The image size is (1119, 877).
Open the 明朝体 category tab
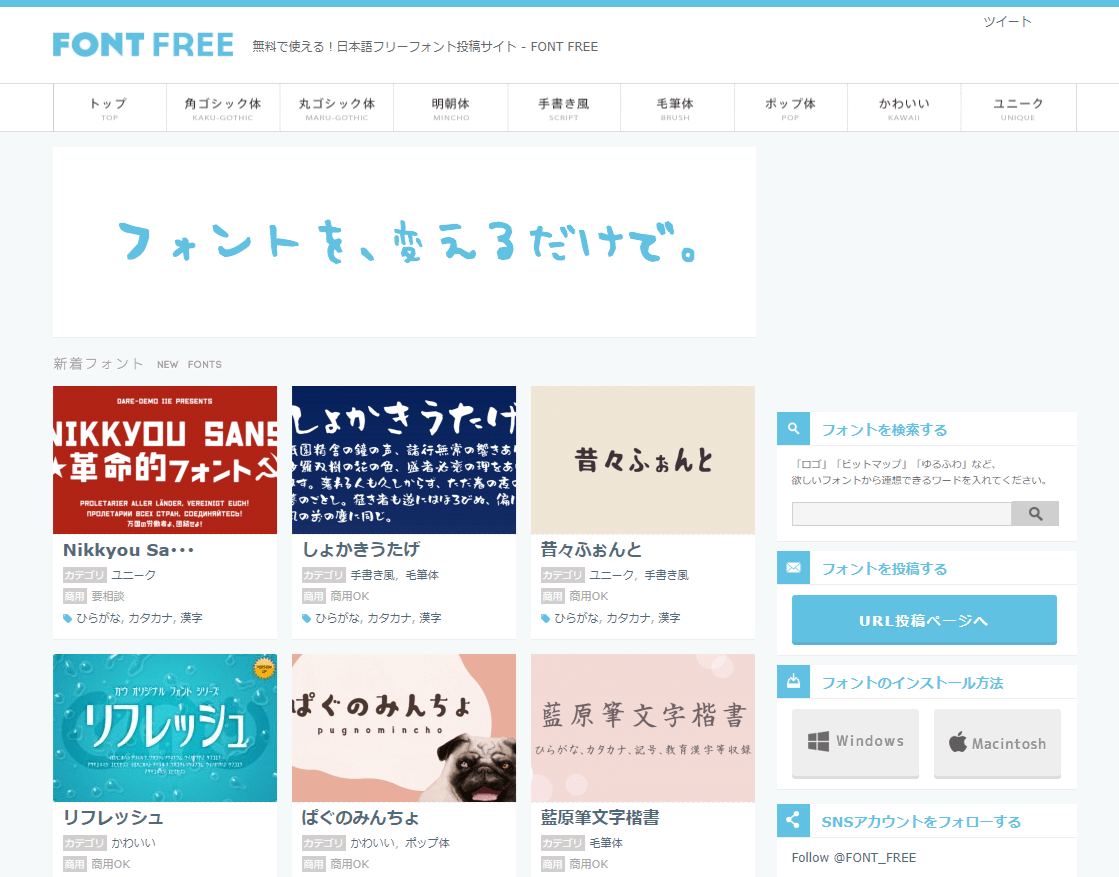tap(450, 108)
